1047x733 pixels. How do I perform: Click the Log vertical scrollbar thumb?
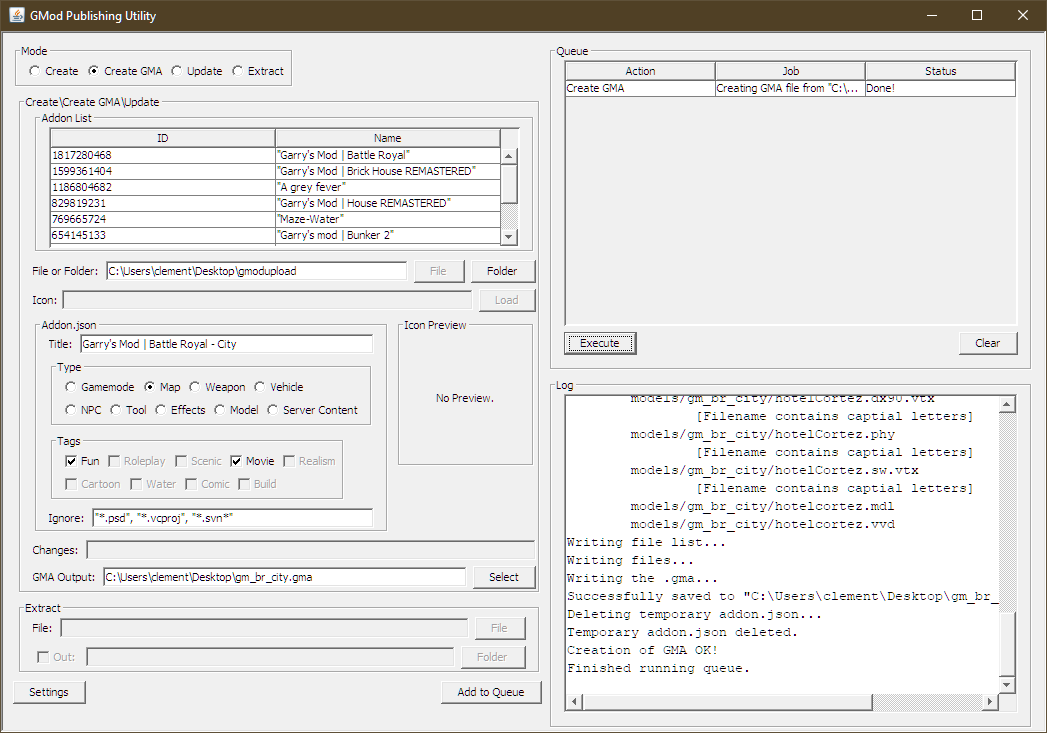tap(1007, 644)
